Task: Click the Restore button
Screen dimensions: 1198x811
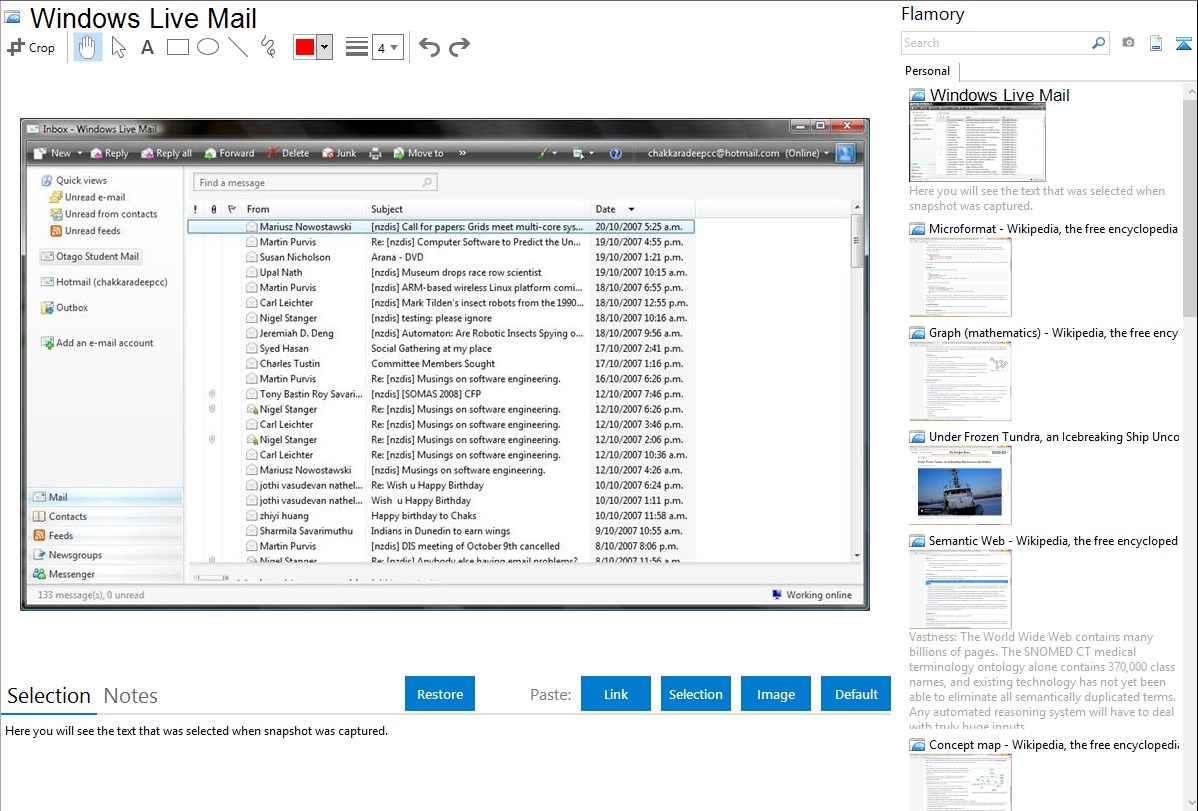Action: point(440,694)
